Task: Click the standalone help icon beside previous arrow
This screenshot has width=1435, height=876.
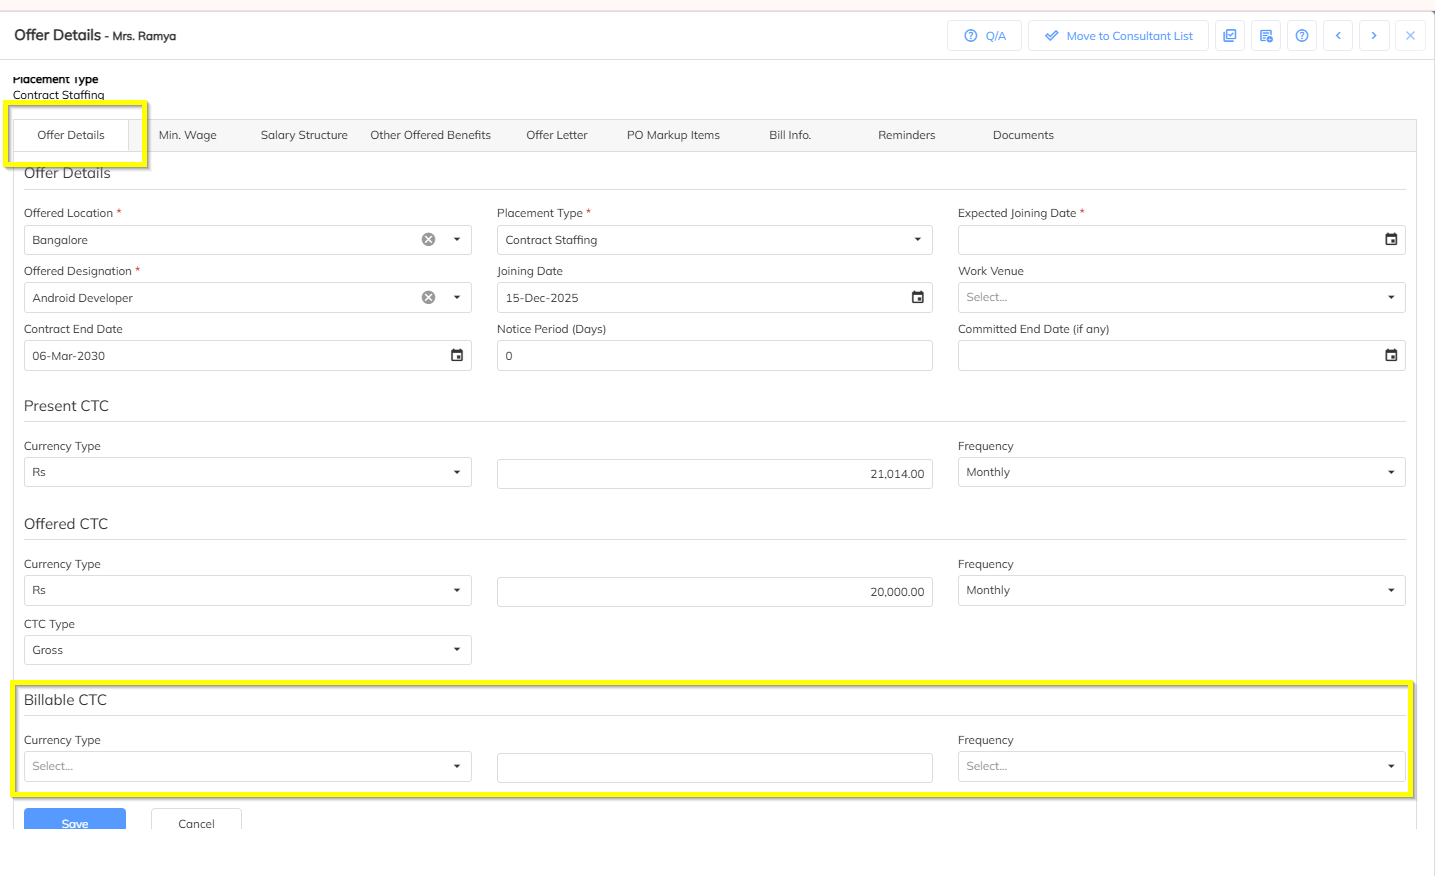Action: [1302, 36]
